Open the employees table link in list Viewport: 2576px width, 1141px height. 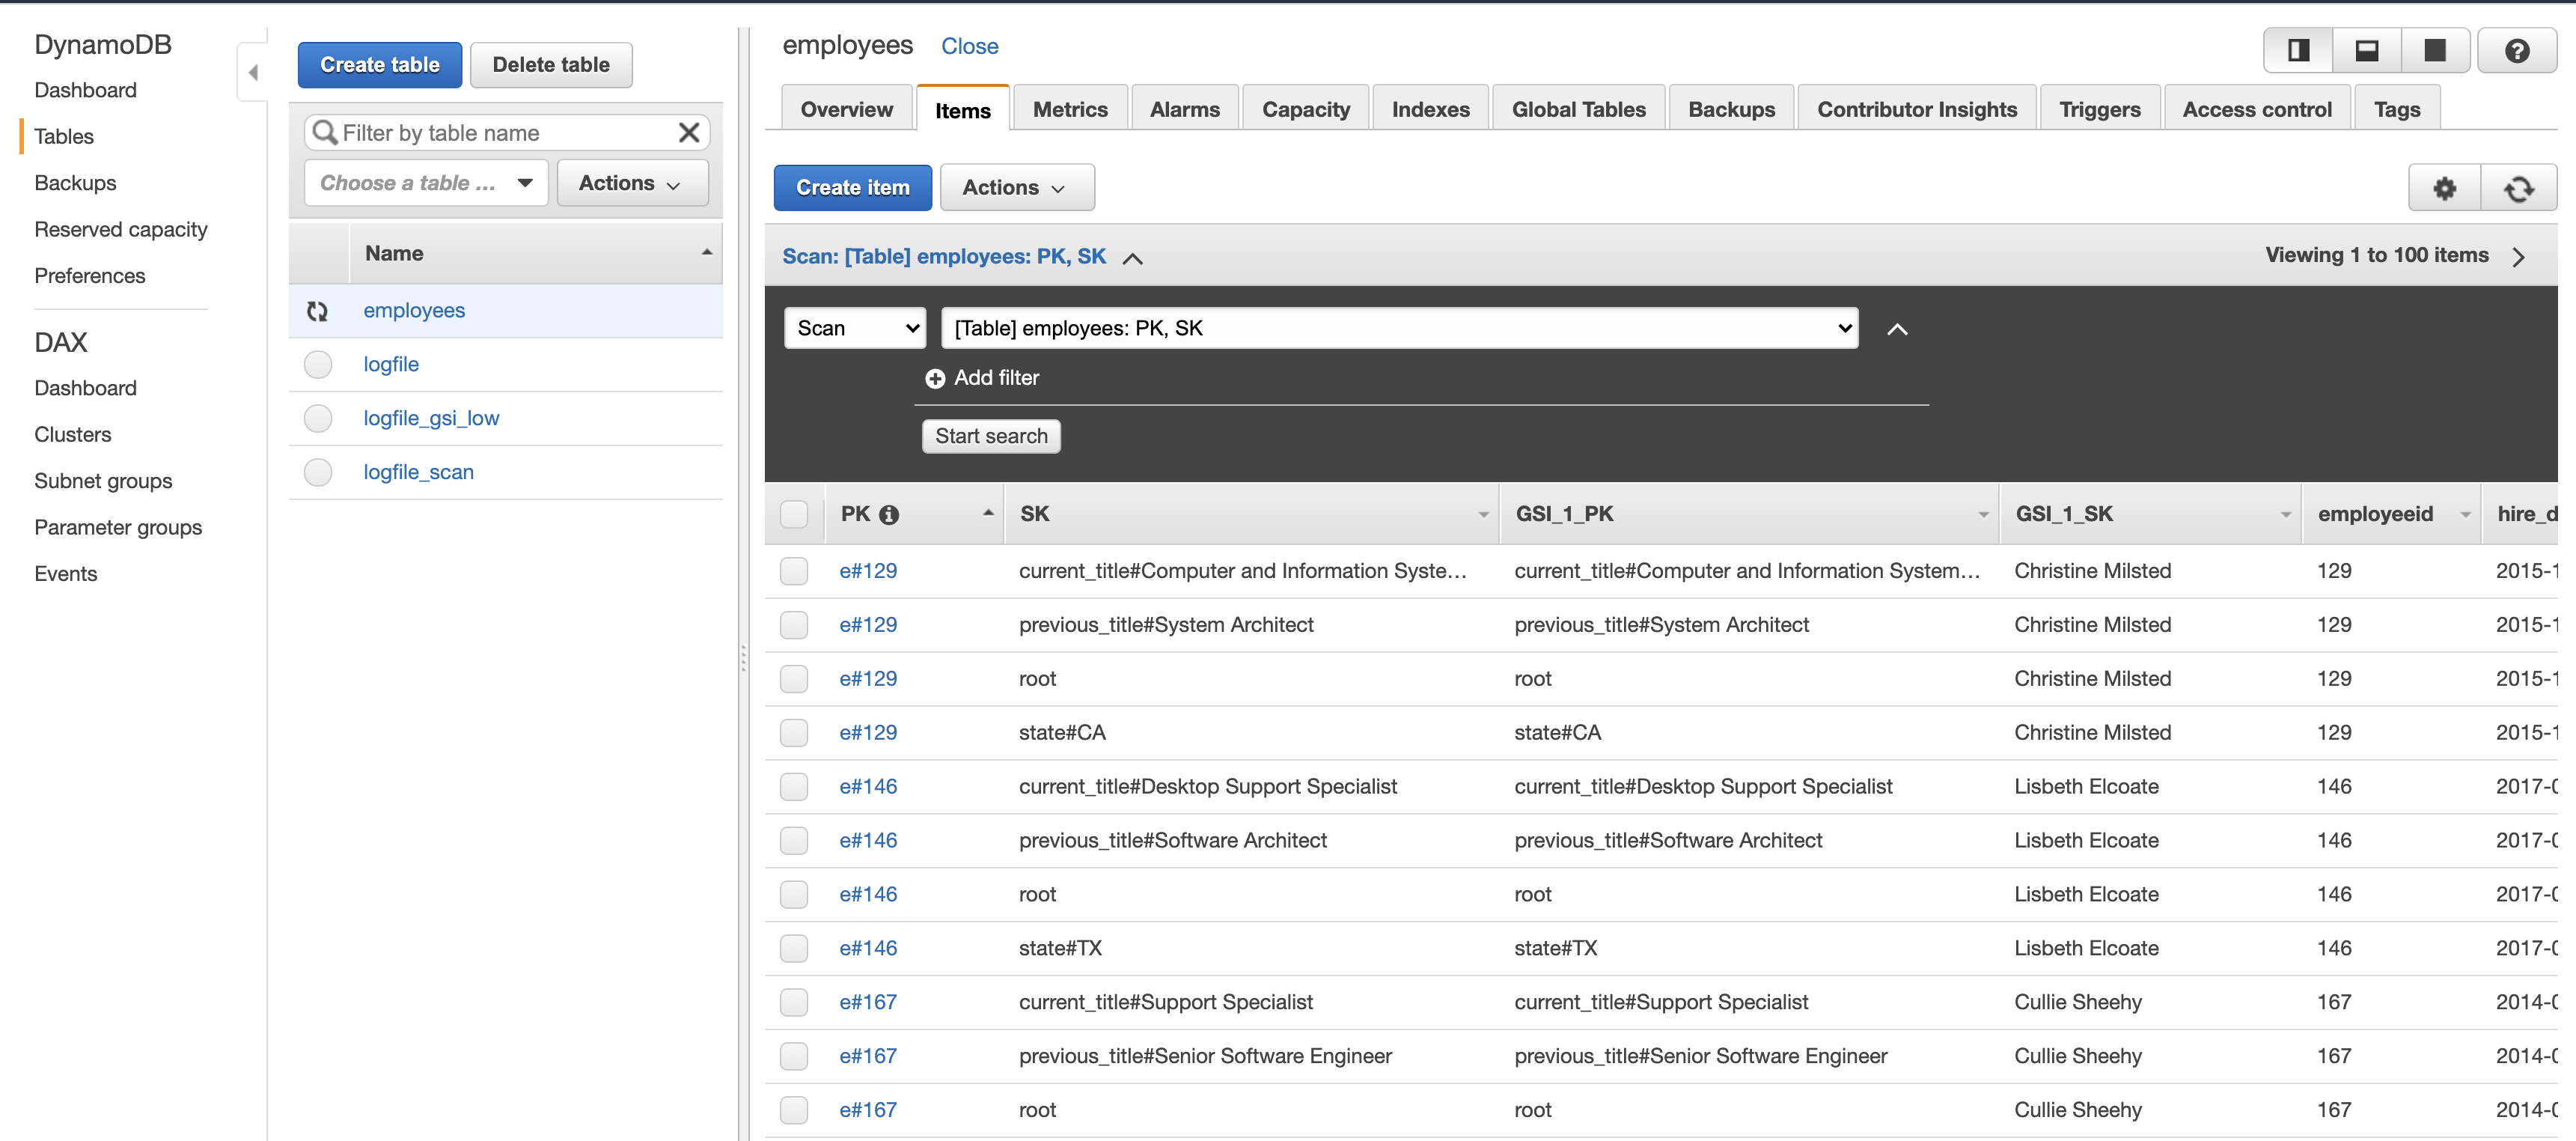(414, 311)
